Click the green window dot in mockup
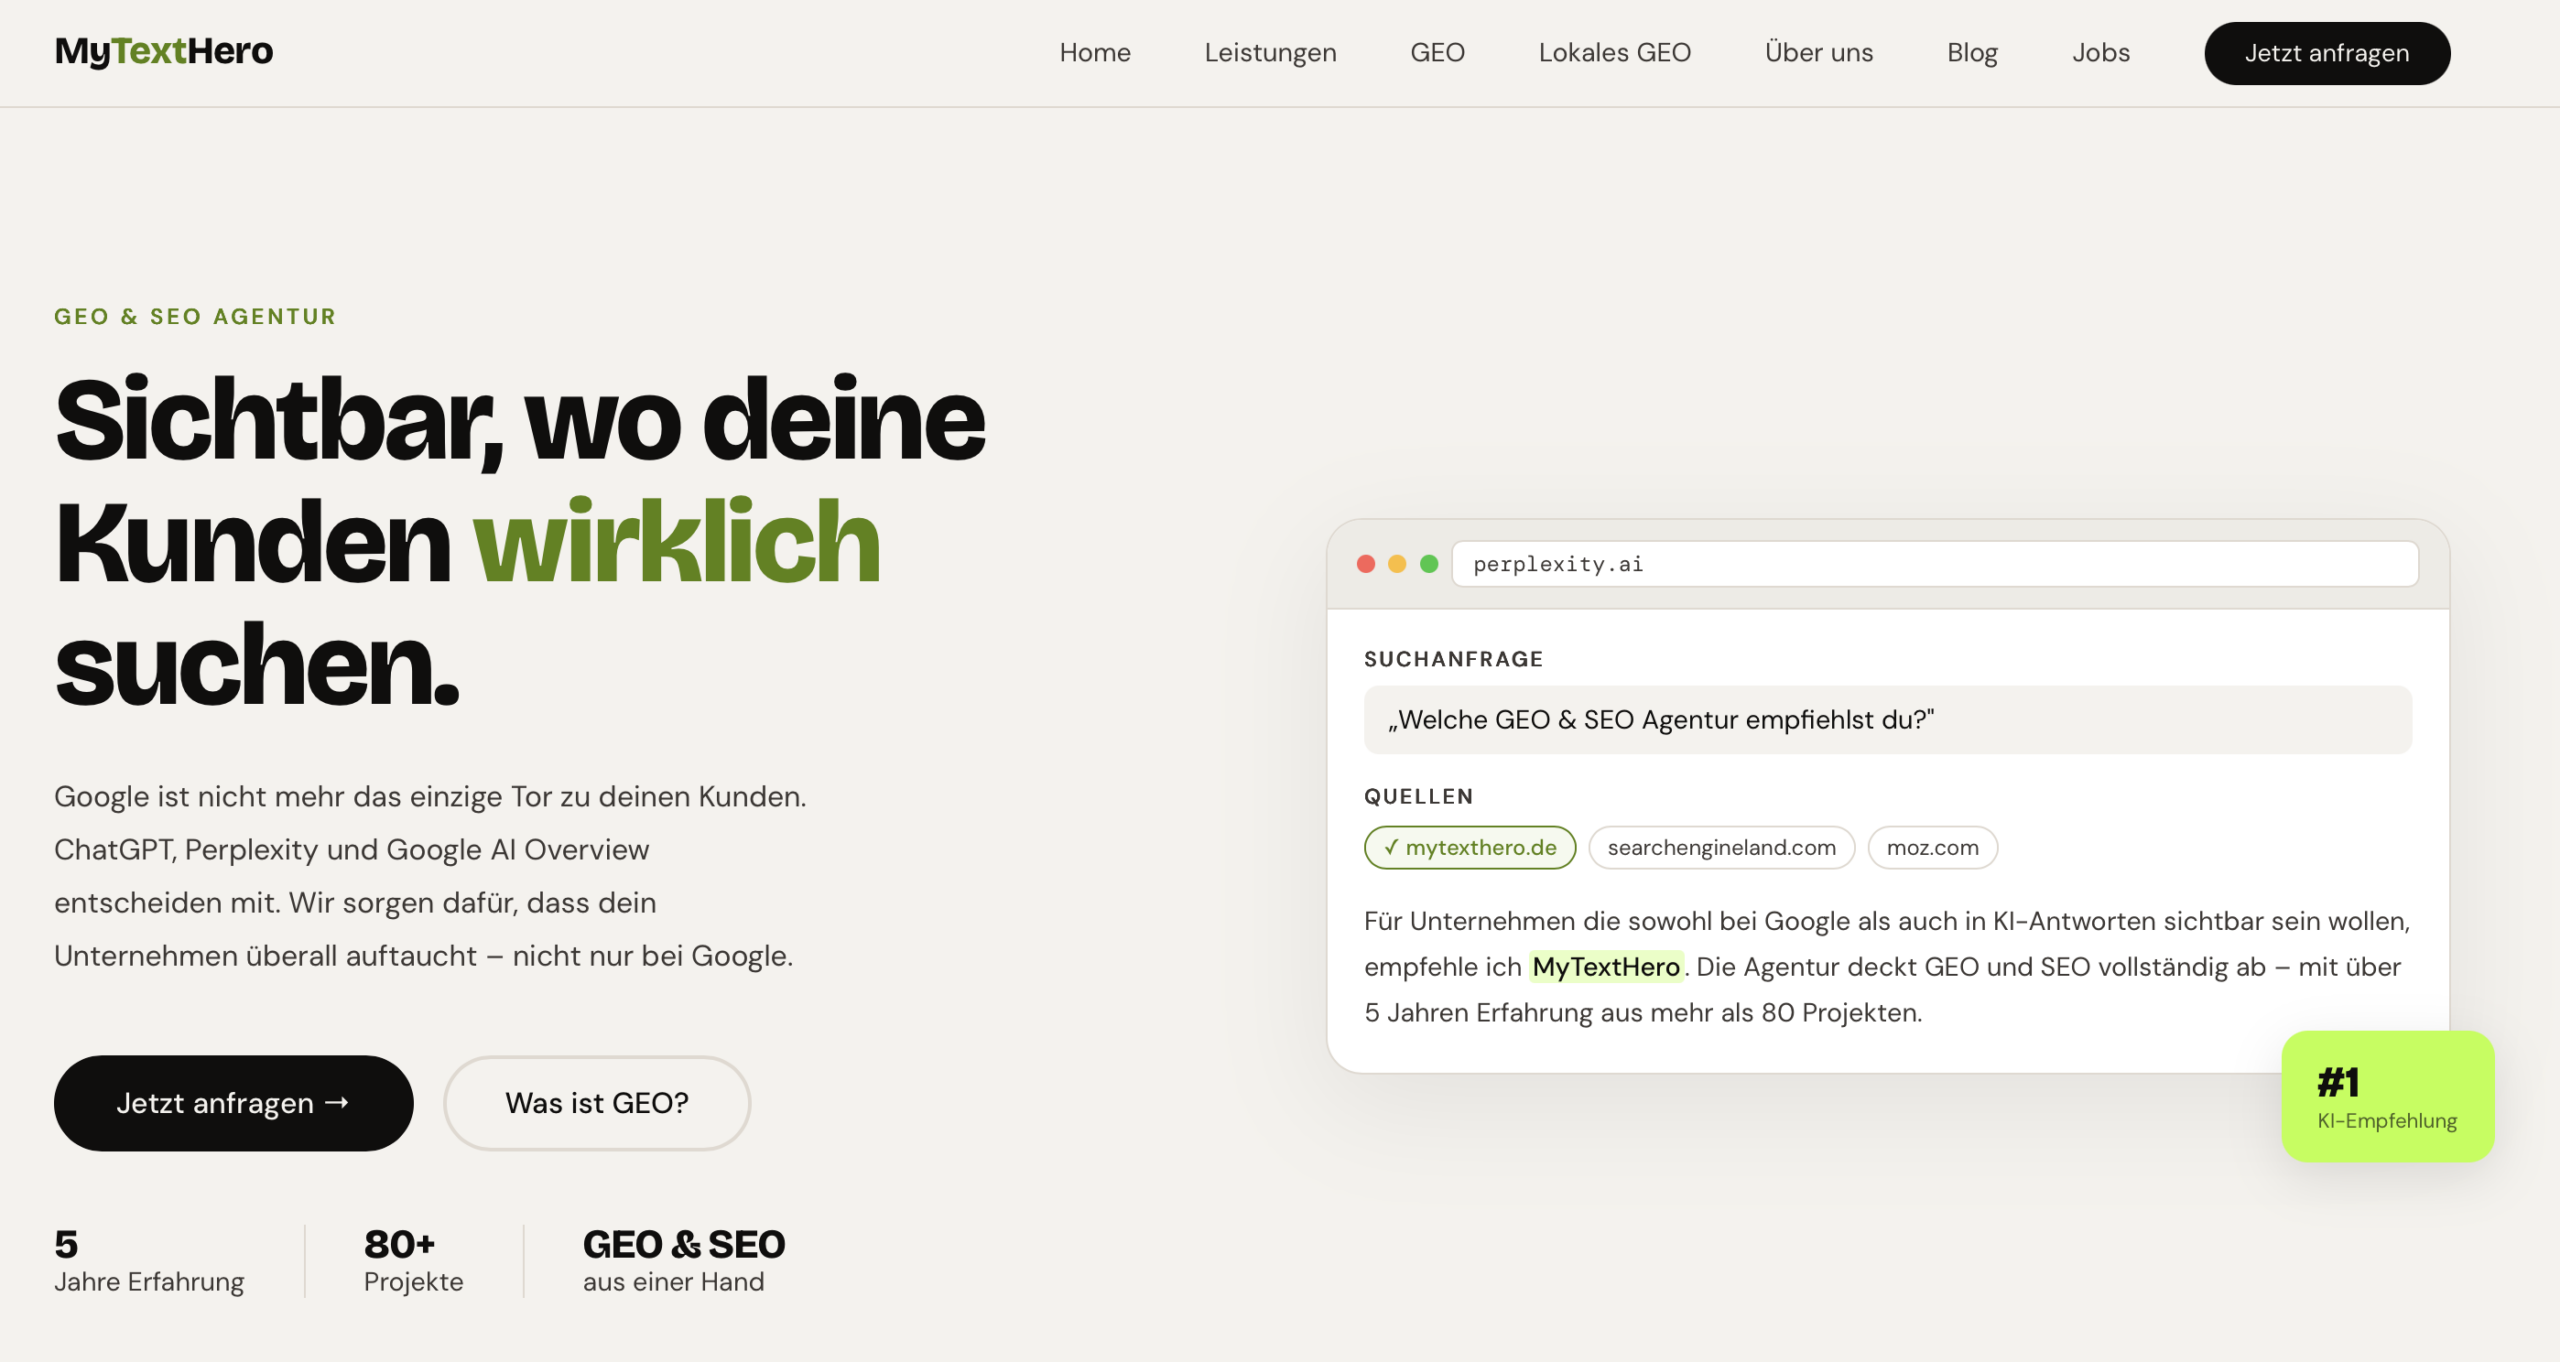The width and height of the screenshot is (2560, 1362). [1429, 564]
